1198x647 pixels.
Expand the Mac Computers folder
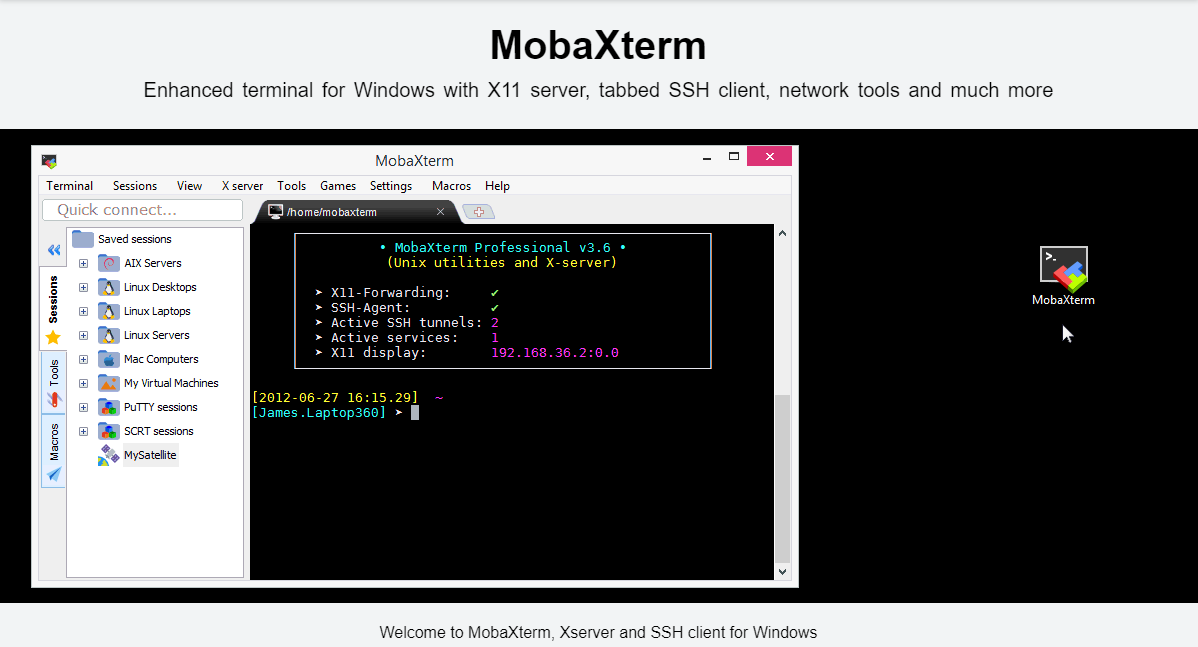coord(83,359)
